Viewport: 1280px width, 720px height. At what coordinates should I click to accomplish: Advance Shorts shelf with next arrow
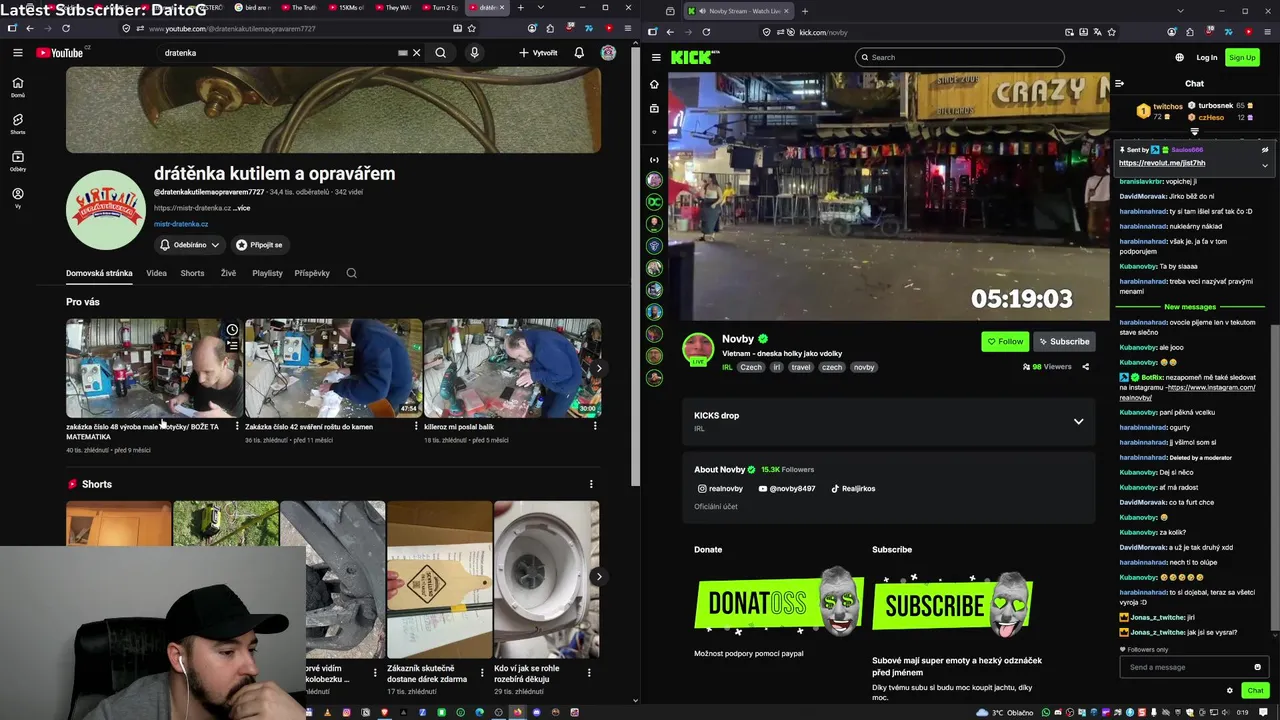tap(598, 577)
